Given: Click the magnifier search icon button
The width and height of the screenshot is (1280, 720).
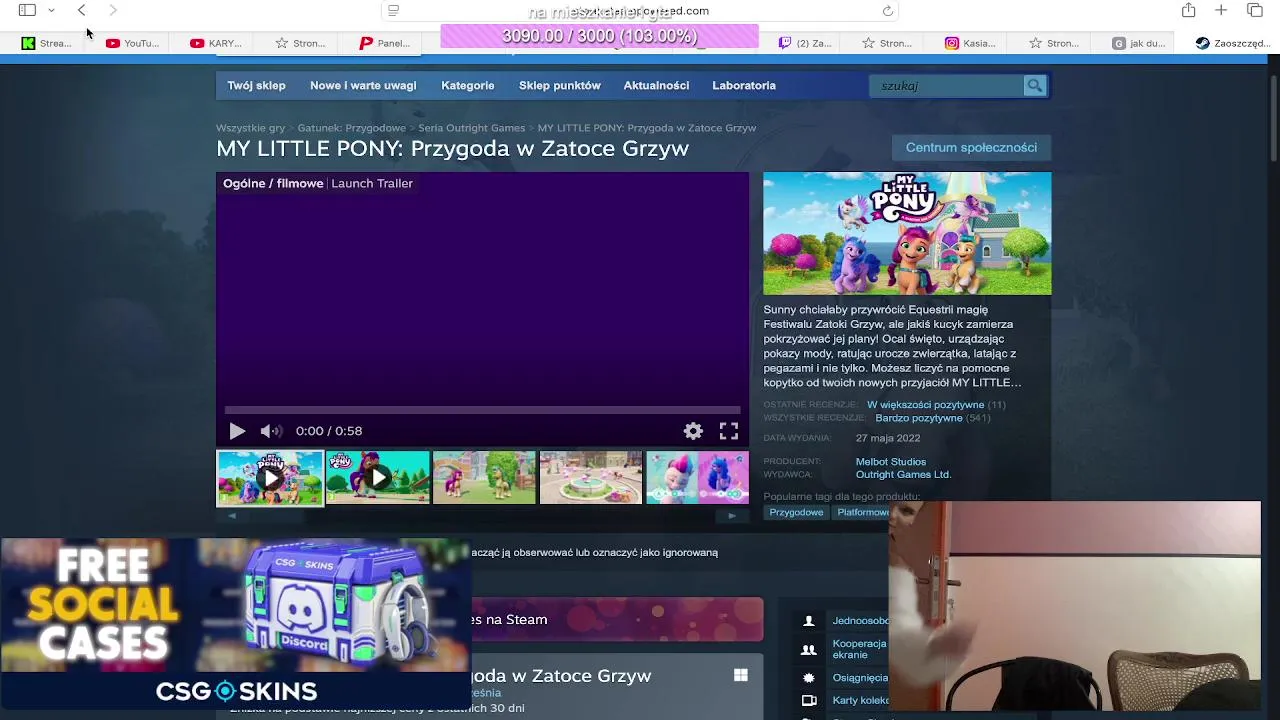Looking at the screenshot, I should click(x=1035, y=86).
